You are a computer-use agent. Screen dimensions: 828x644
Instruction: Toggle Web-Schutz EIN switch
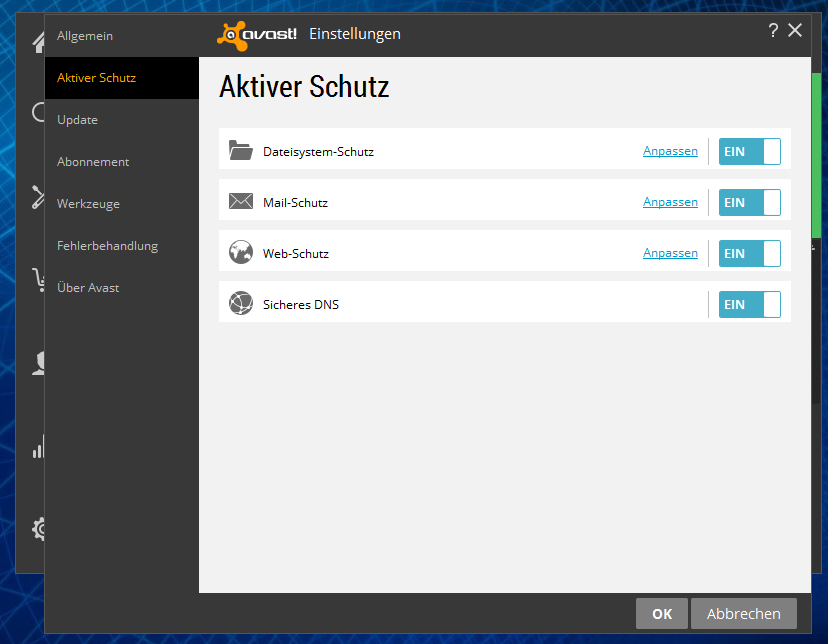click(x=749, y=253)
